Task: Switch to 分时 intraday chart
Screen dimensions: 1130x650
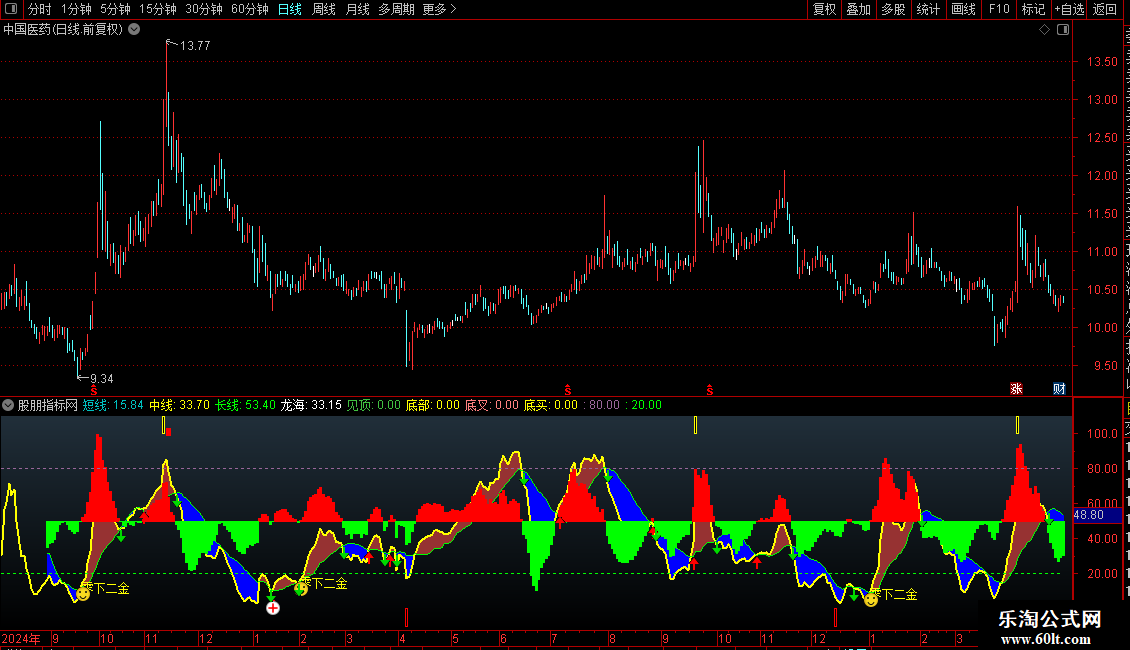Action: [x=40, y=9]
